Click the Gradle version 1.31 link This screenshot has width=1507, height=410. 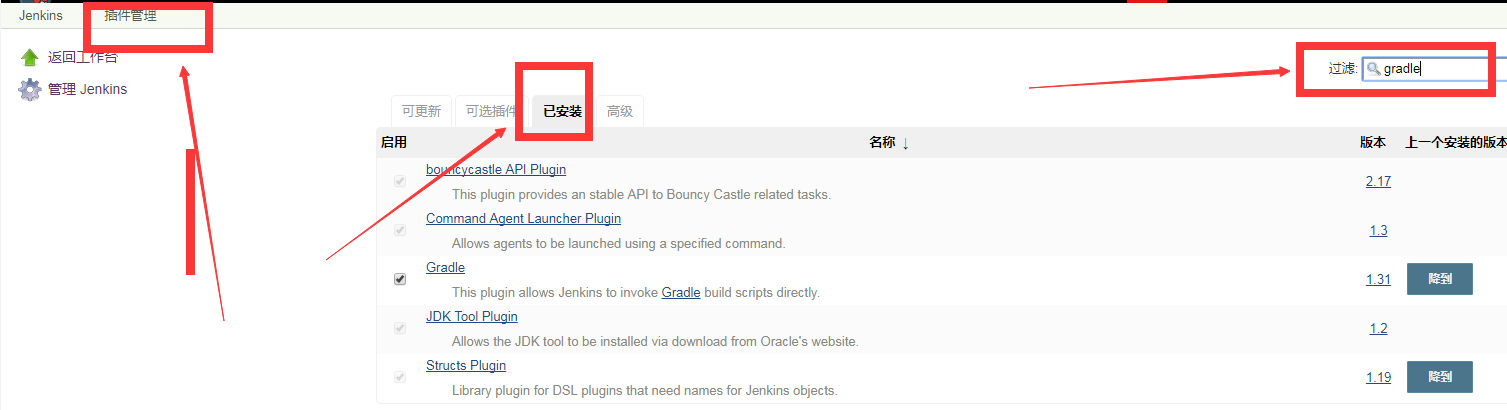click(1378, 279)
